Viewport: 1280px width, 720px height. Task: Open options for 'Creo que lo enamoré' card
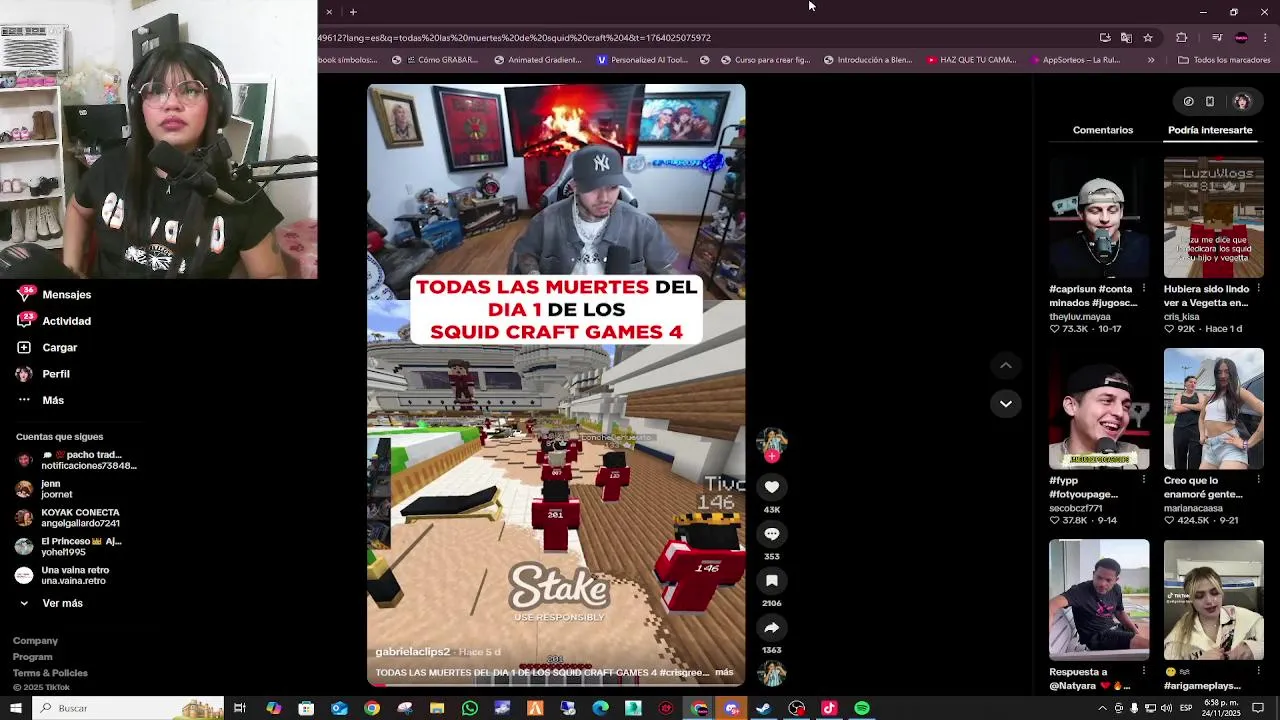1258,480
